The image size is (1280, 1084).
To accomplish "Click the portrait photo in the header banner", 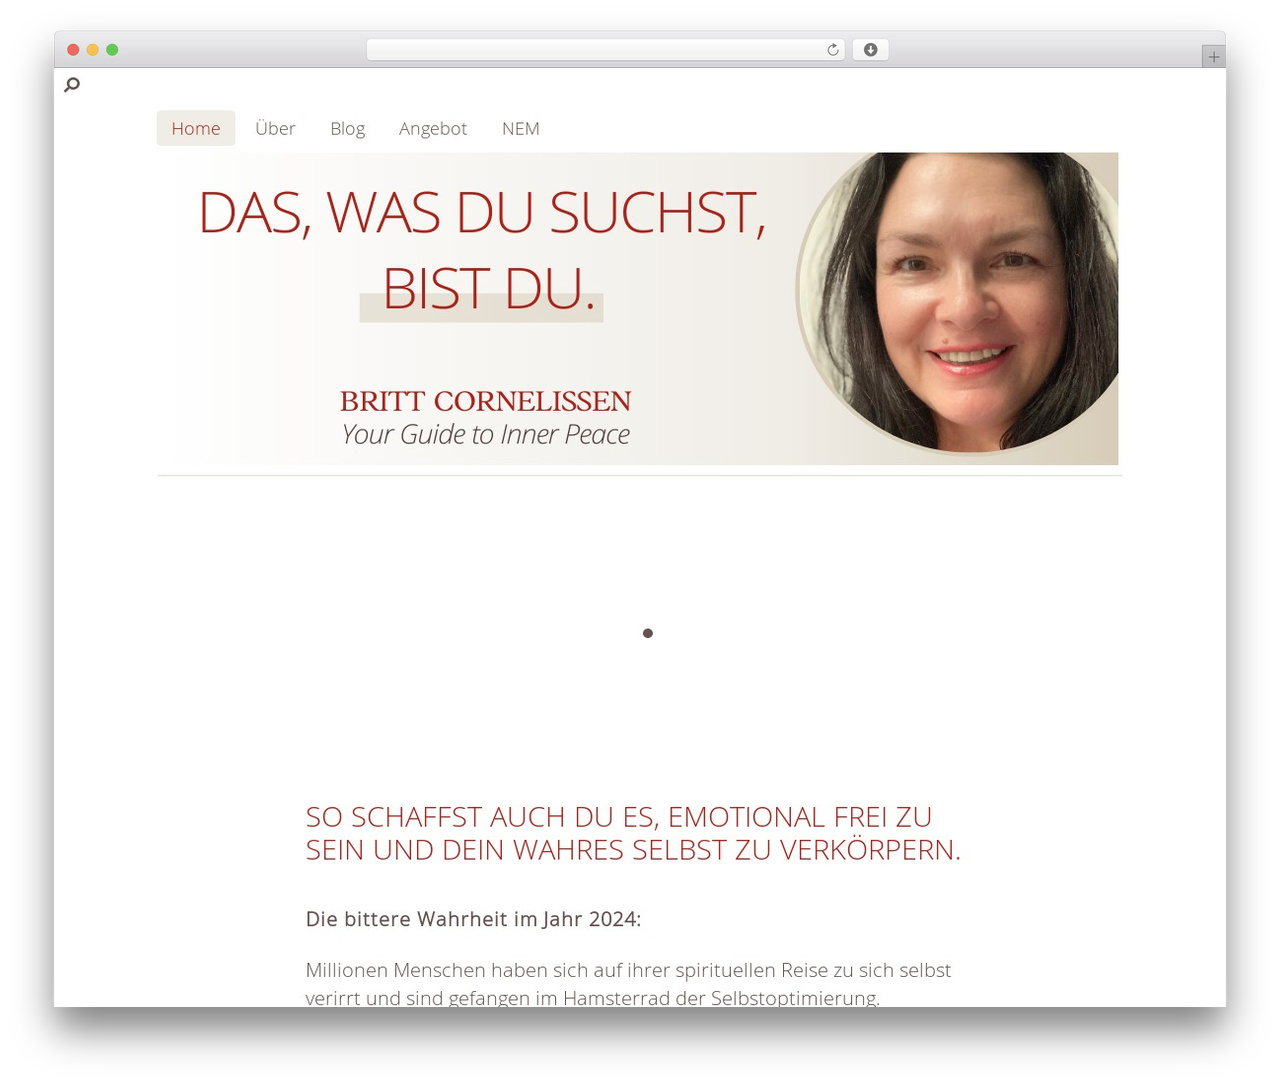I will click(957, 303).
